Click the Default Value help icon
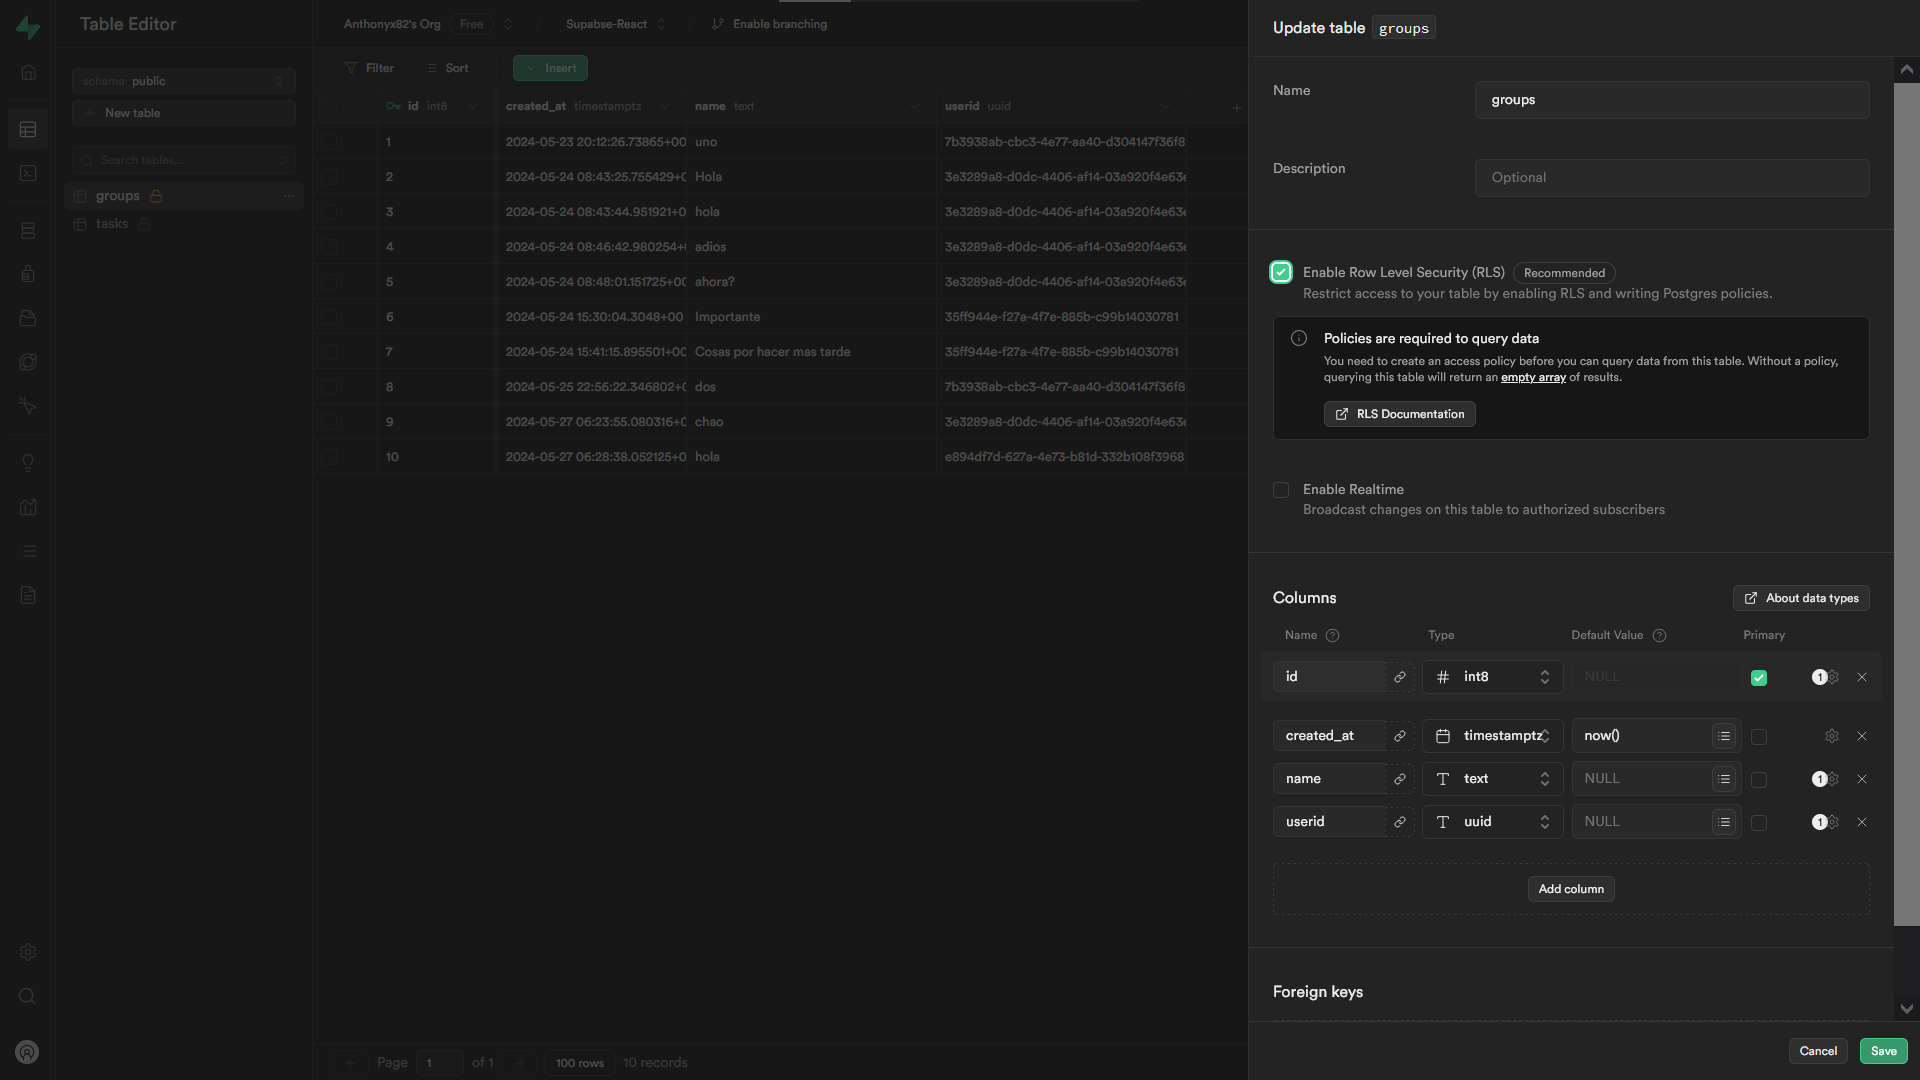The image size is (1920, 1080). (x=1659, y=636)
